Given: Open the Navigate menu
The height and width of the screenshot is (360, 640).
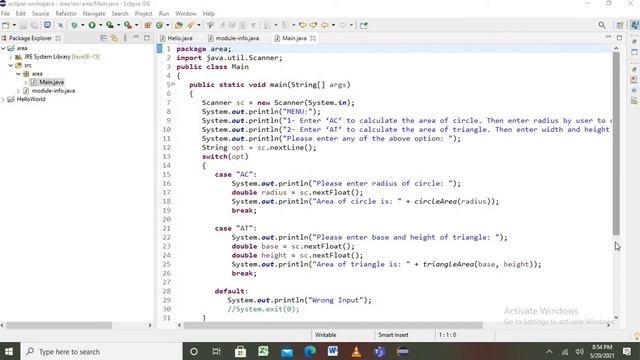Looking at the screenshot, I should point(94,13).
